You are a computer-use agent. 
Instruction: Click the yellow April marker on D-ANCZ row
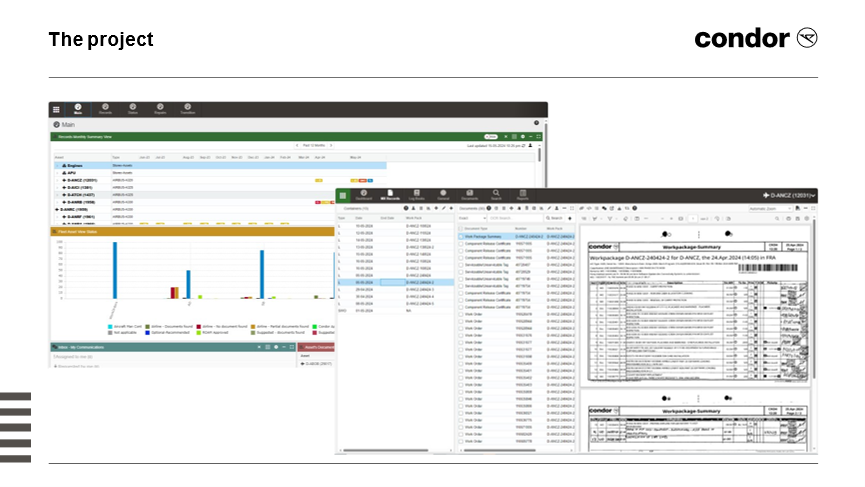coord(318,180)
